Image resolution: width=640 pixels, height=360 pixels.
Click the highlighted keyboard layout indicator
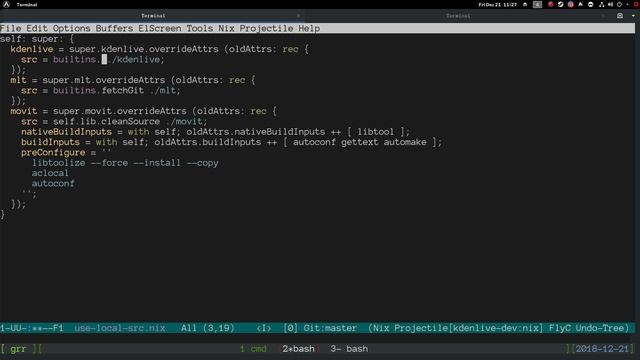point(538,4)
